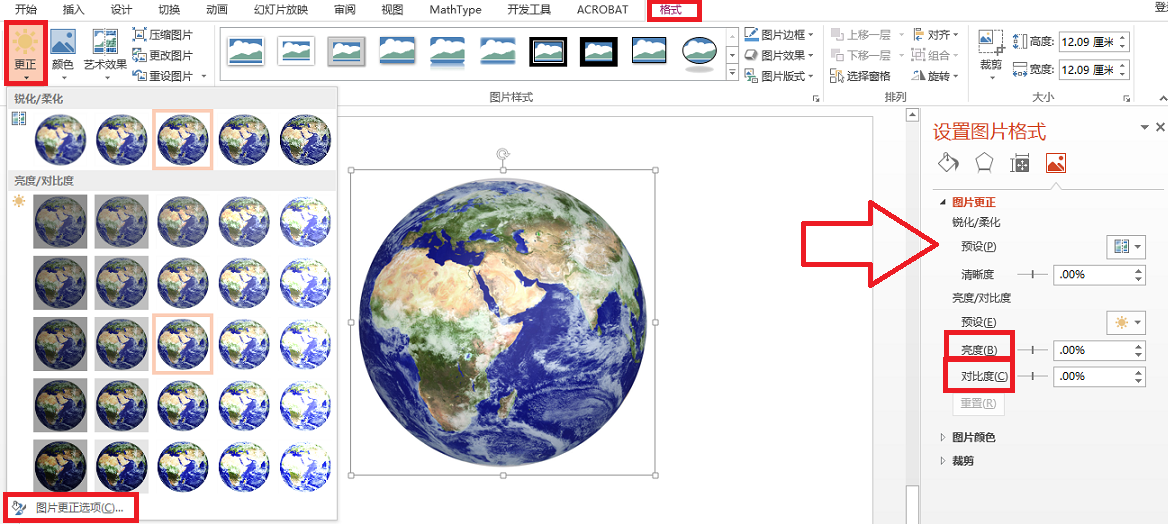Apply the oval picture style thumbnail

click(x=699, y=52)
